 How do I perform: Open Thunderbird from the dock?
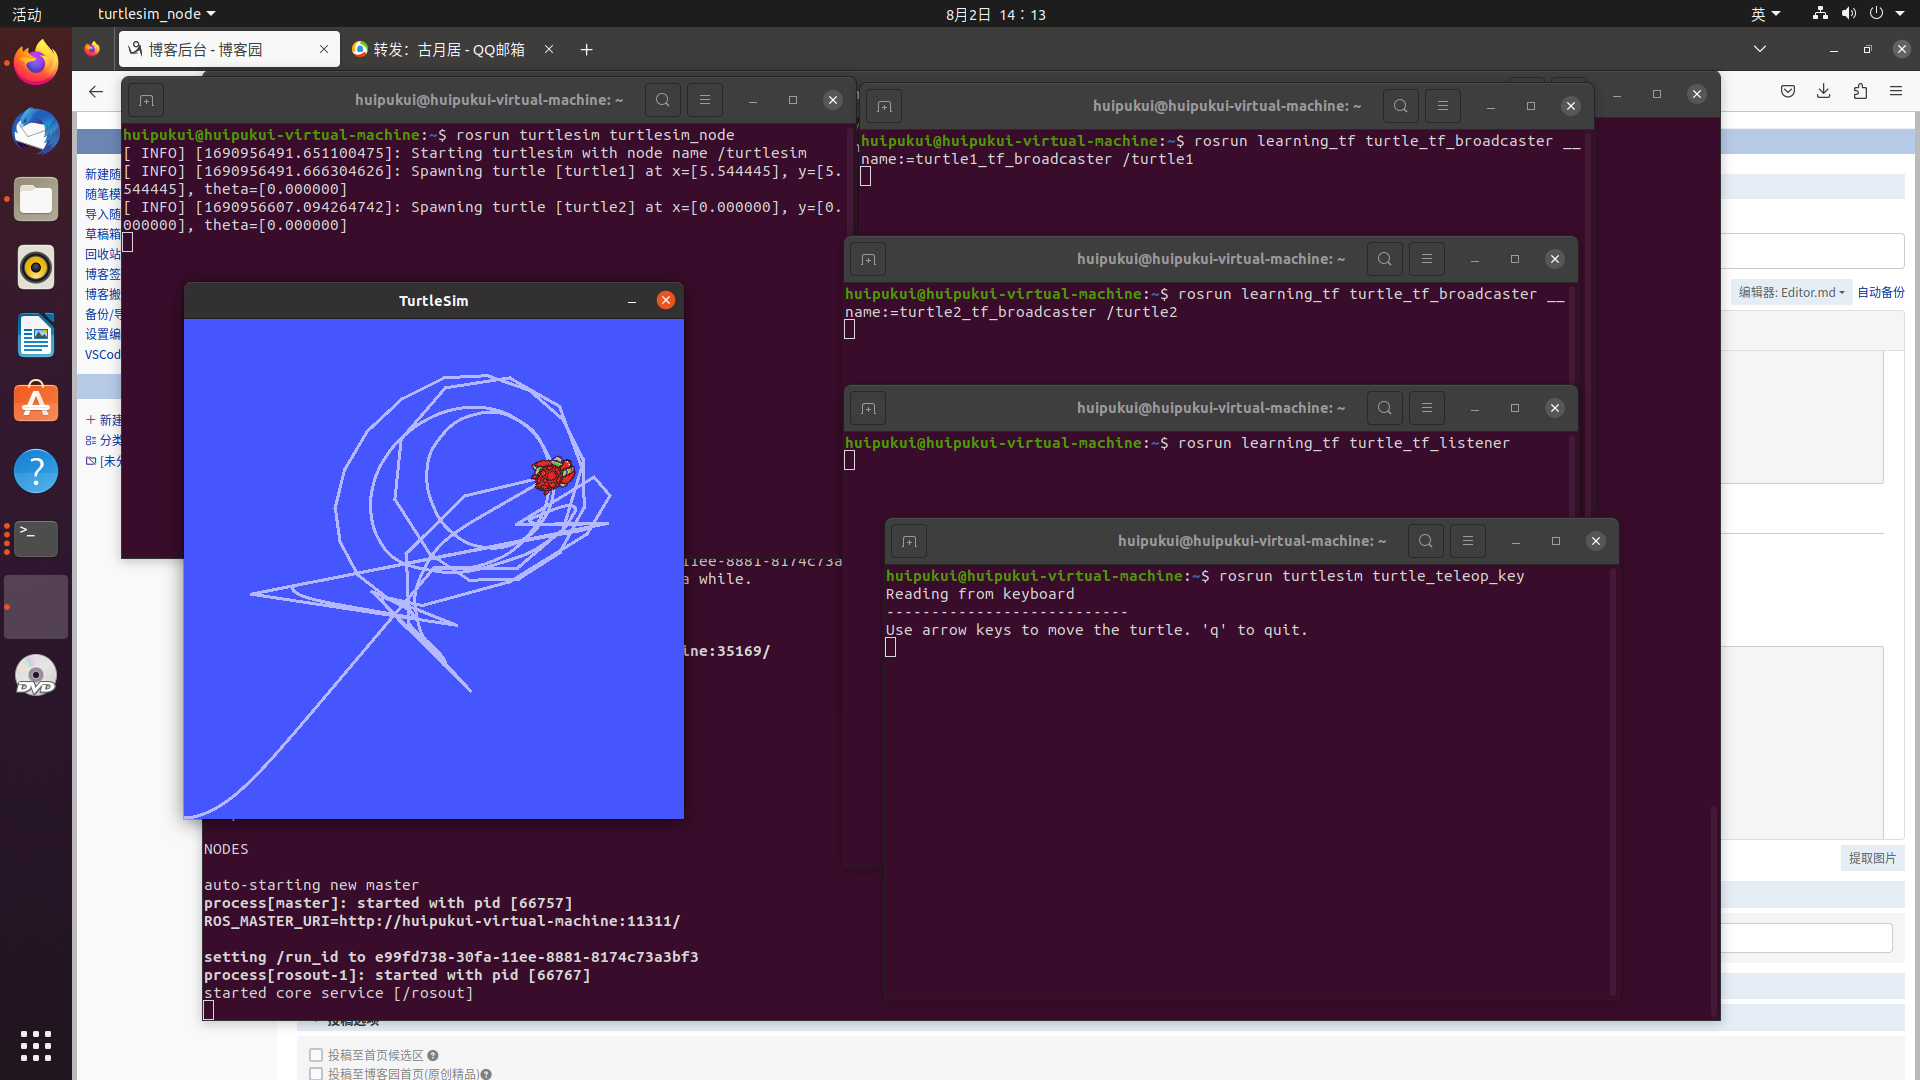(x=36, y=132)
